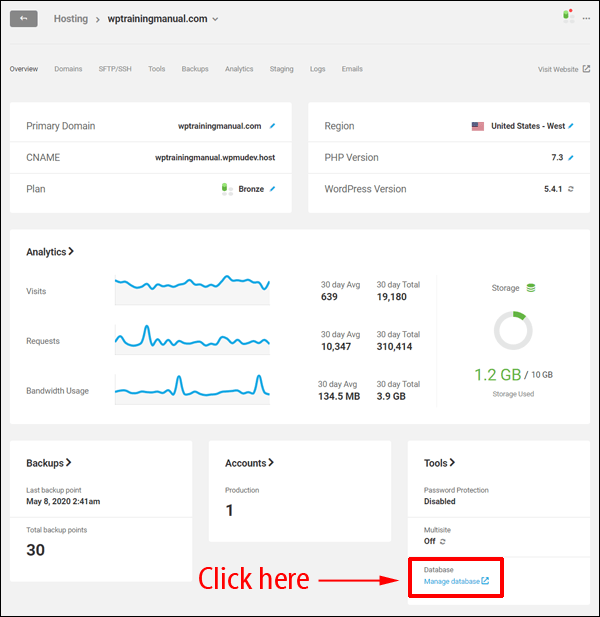This screenshot has height=617, width=600.
Task: Click the back arrow button
Action: pyautogui.click(x=24, y=18)
